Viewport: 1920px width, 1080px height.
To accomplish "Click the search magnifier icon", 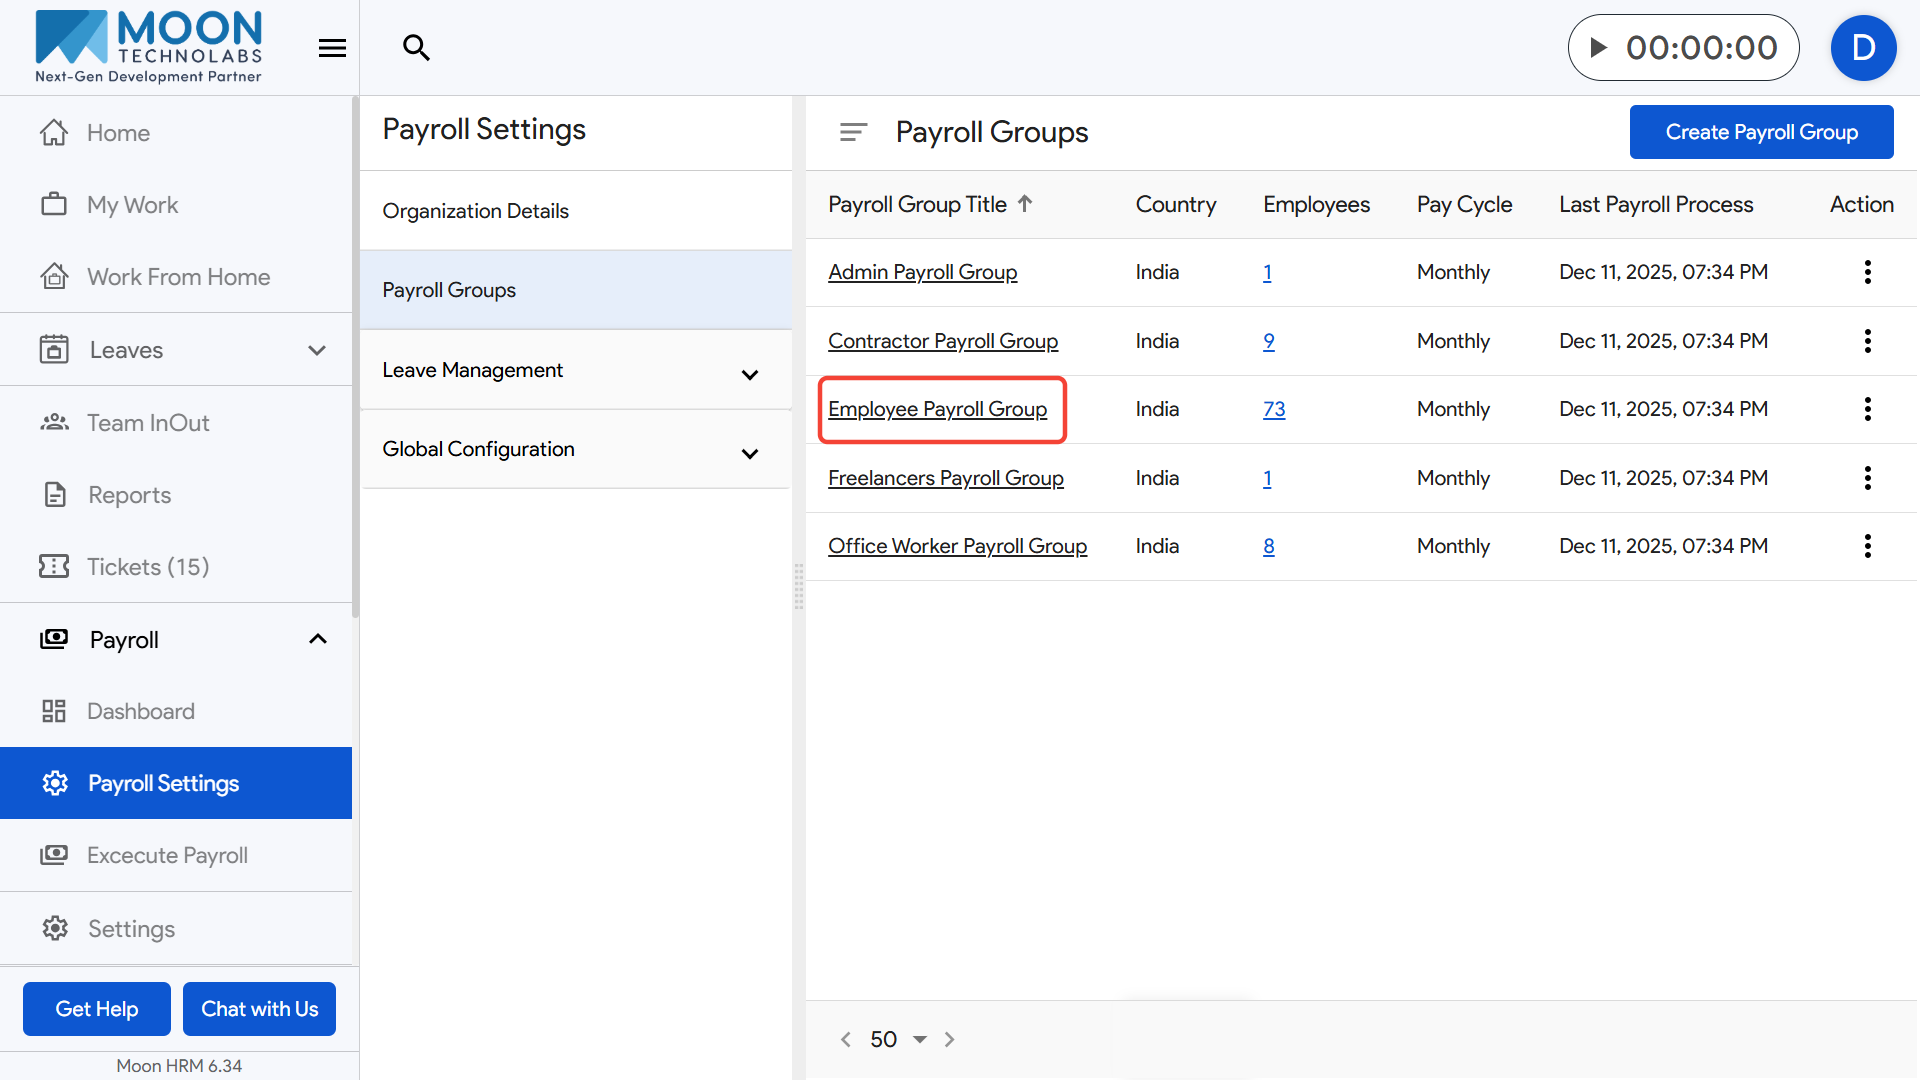I will coord(416,47).
